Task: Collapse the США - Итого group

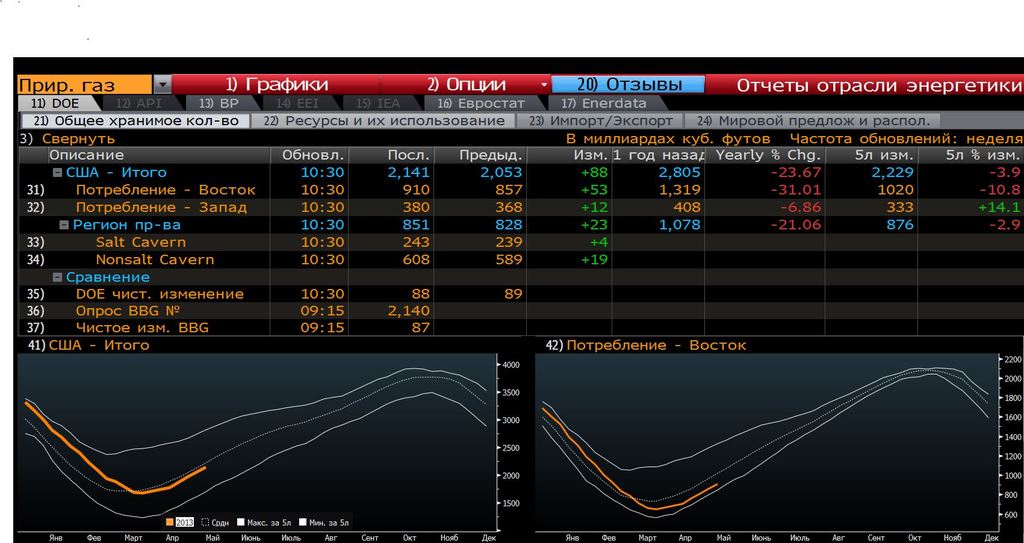Action: click(x=57, y=173)
